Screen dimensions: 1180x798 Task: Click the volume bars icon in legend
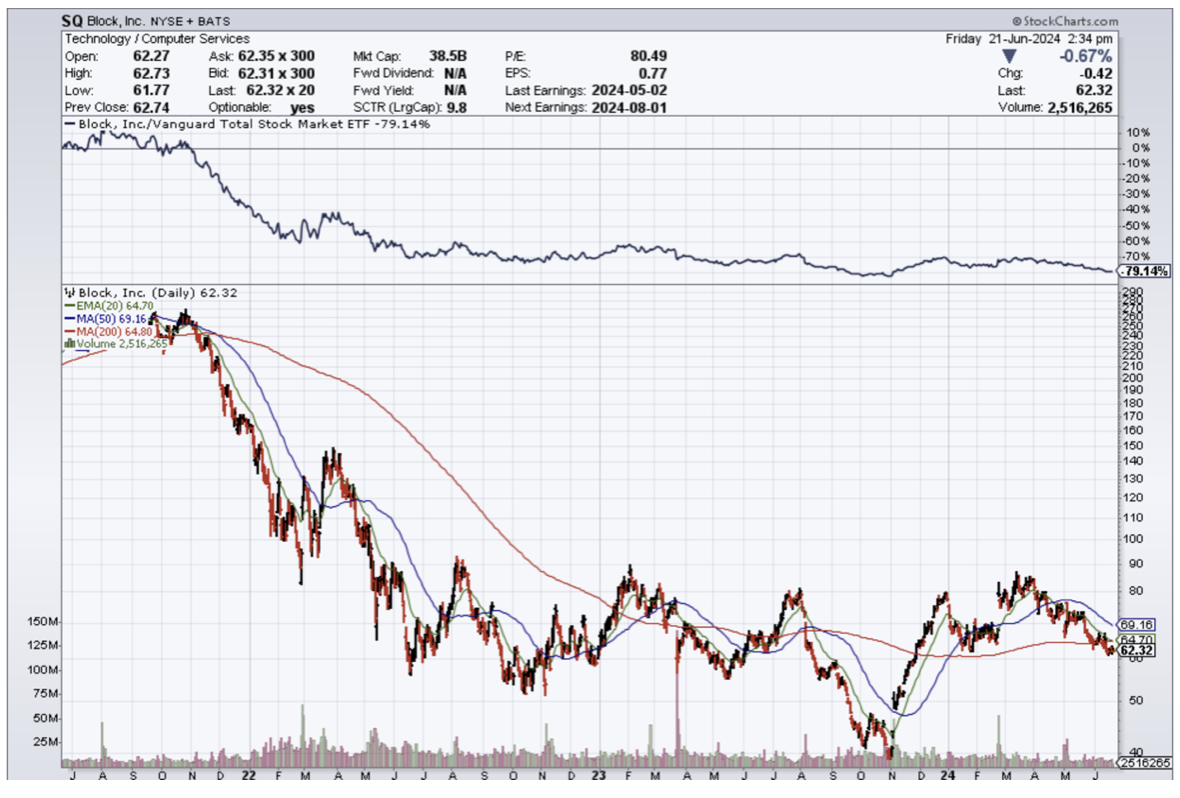[x=68, y=344]
